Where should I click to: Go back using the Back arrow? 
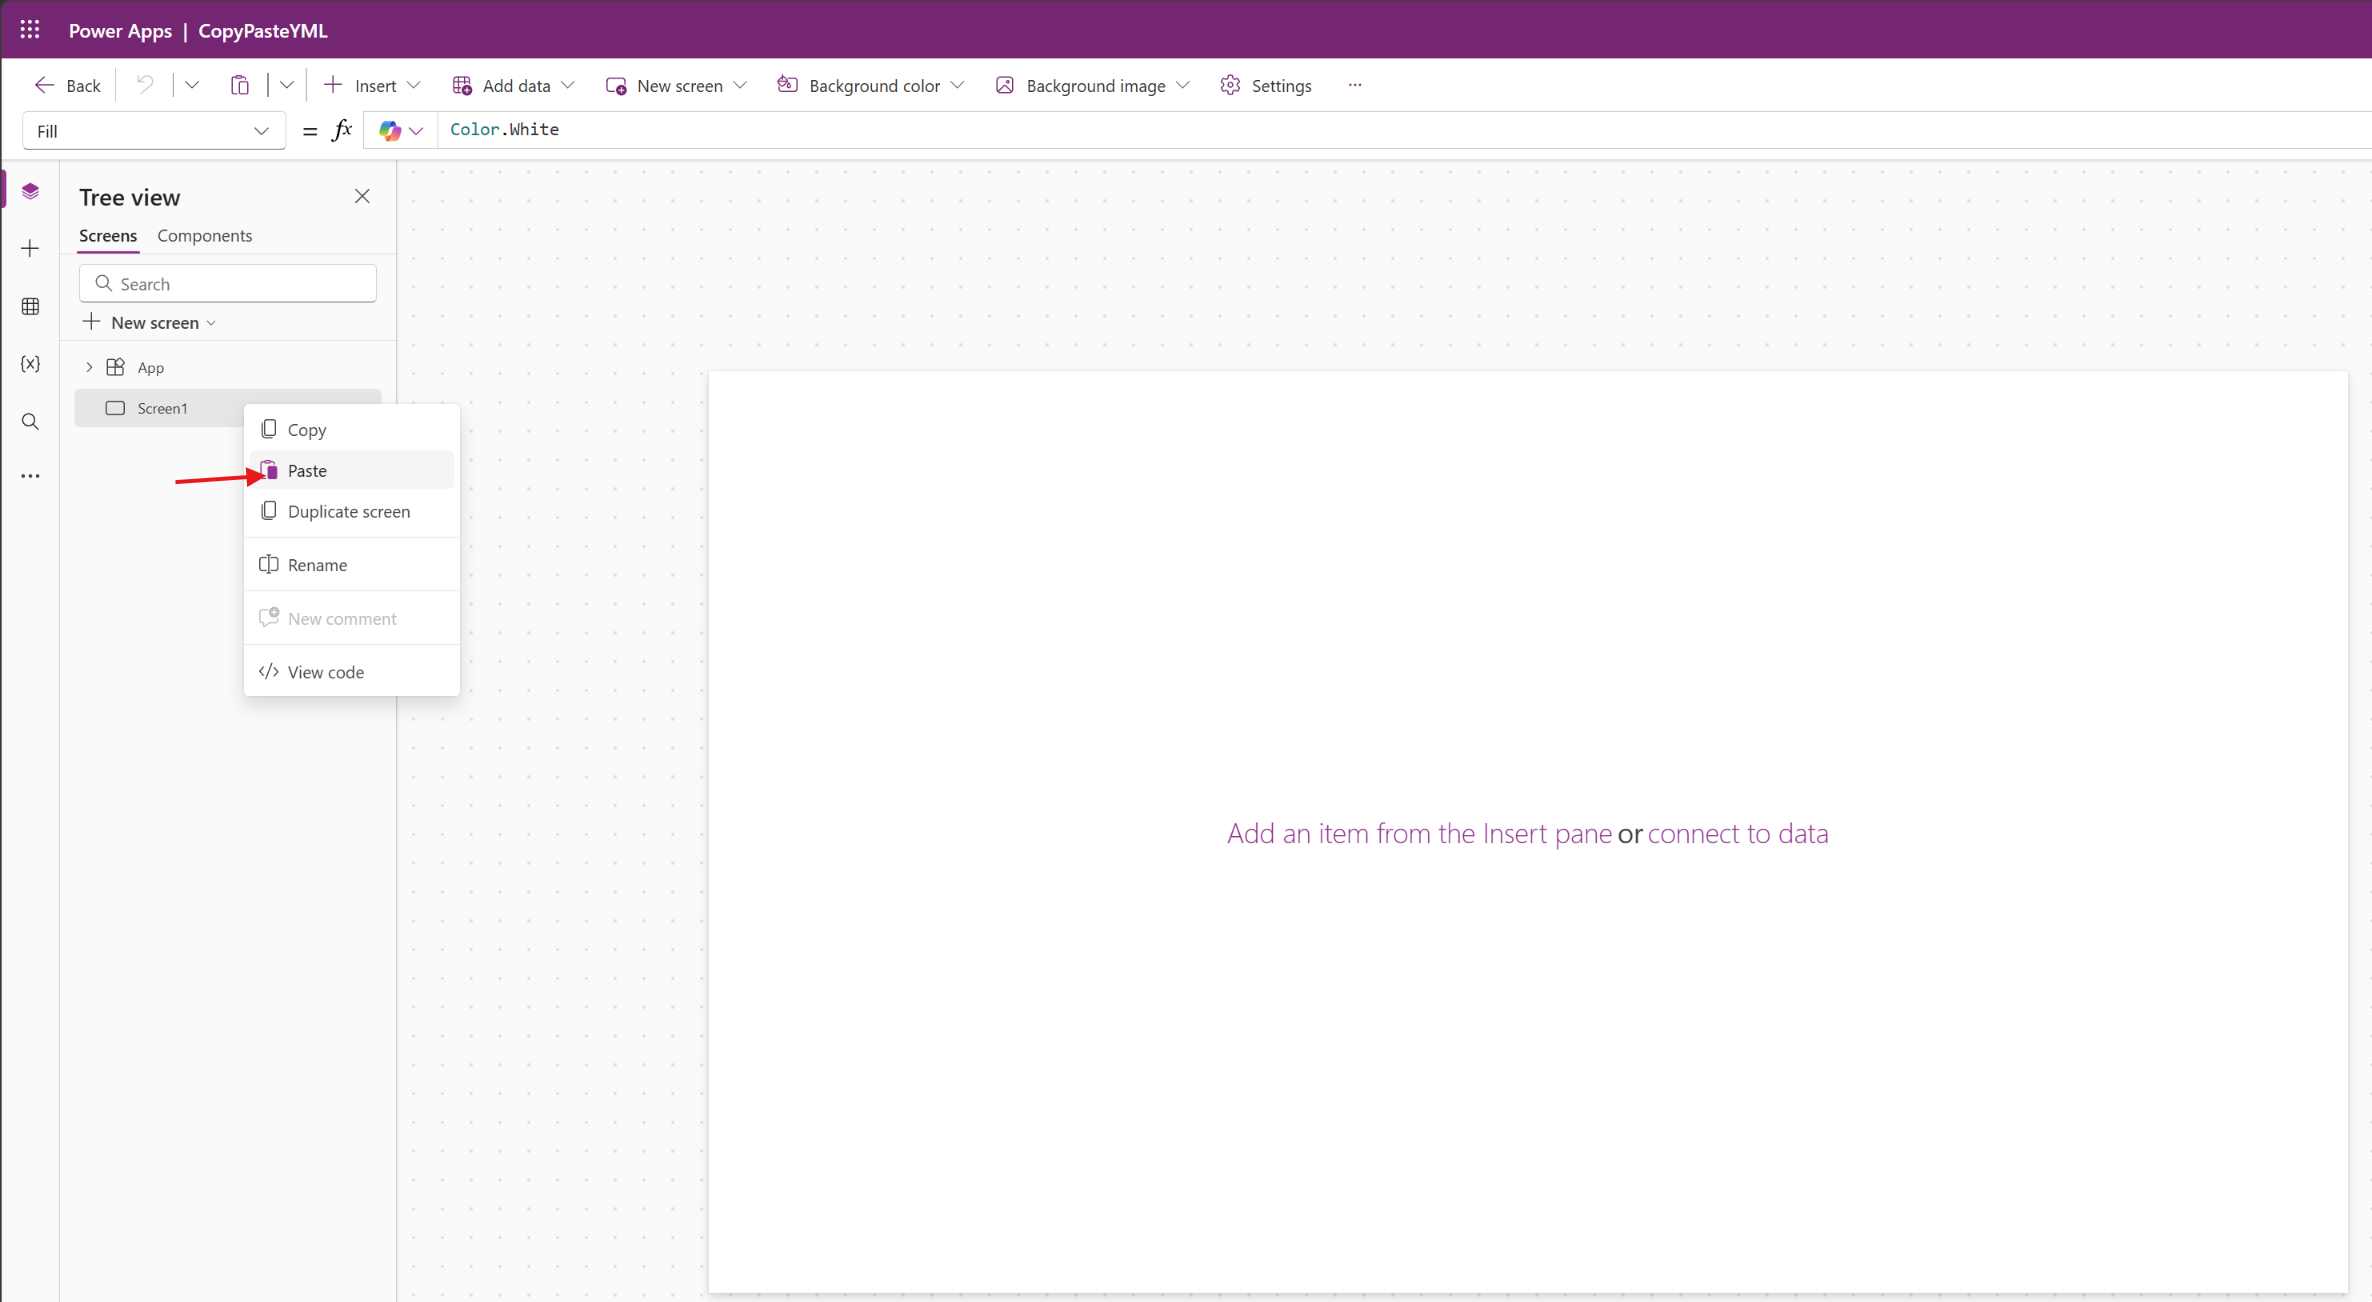pyautogui.click(x=68, y=86)
